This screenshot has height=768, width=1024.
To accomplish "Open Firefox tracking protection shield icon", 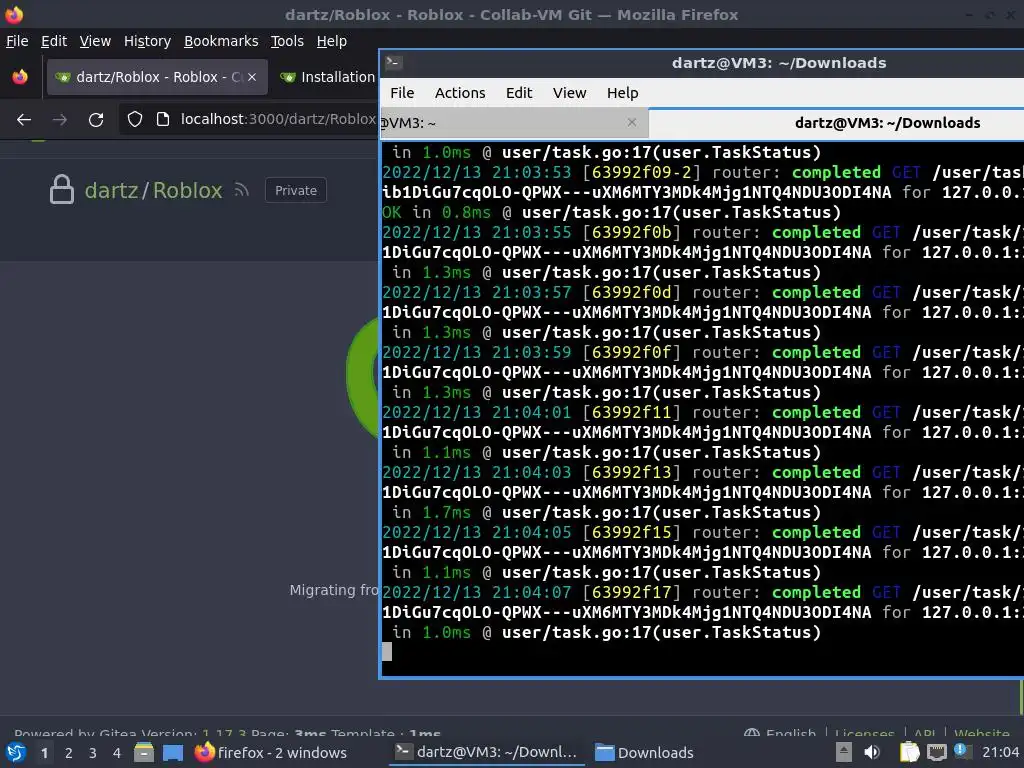I will point(135,119).
